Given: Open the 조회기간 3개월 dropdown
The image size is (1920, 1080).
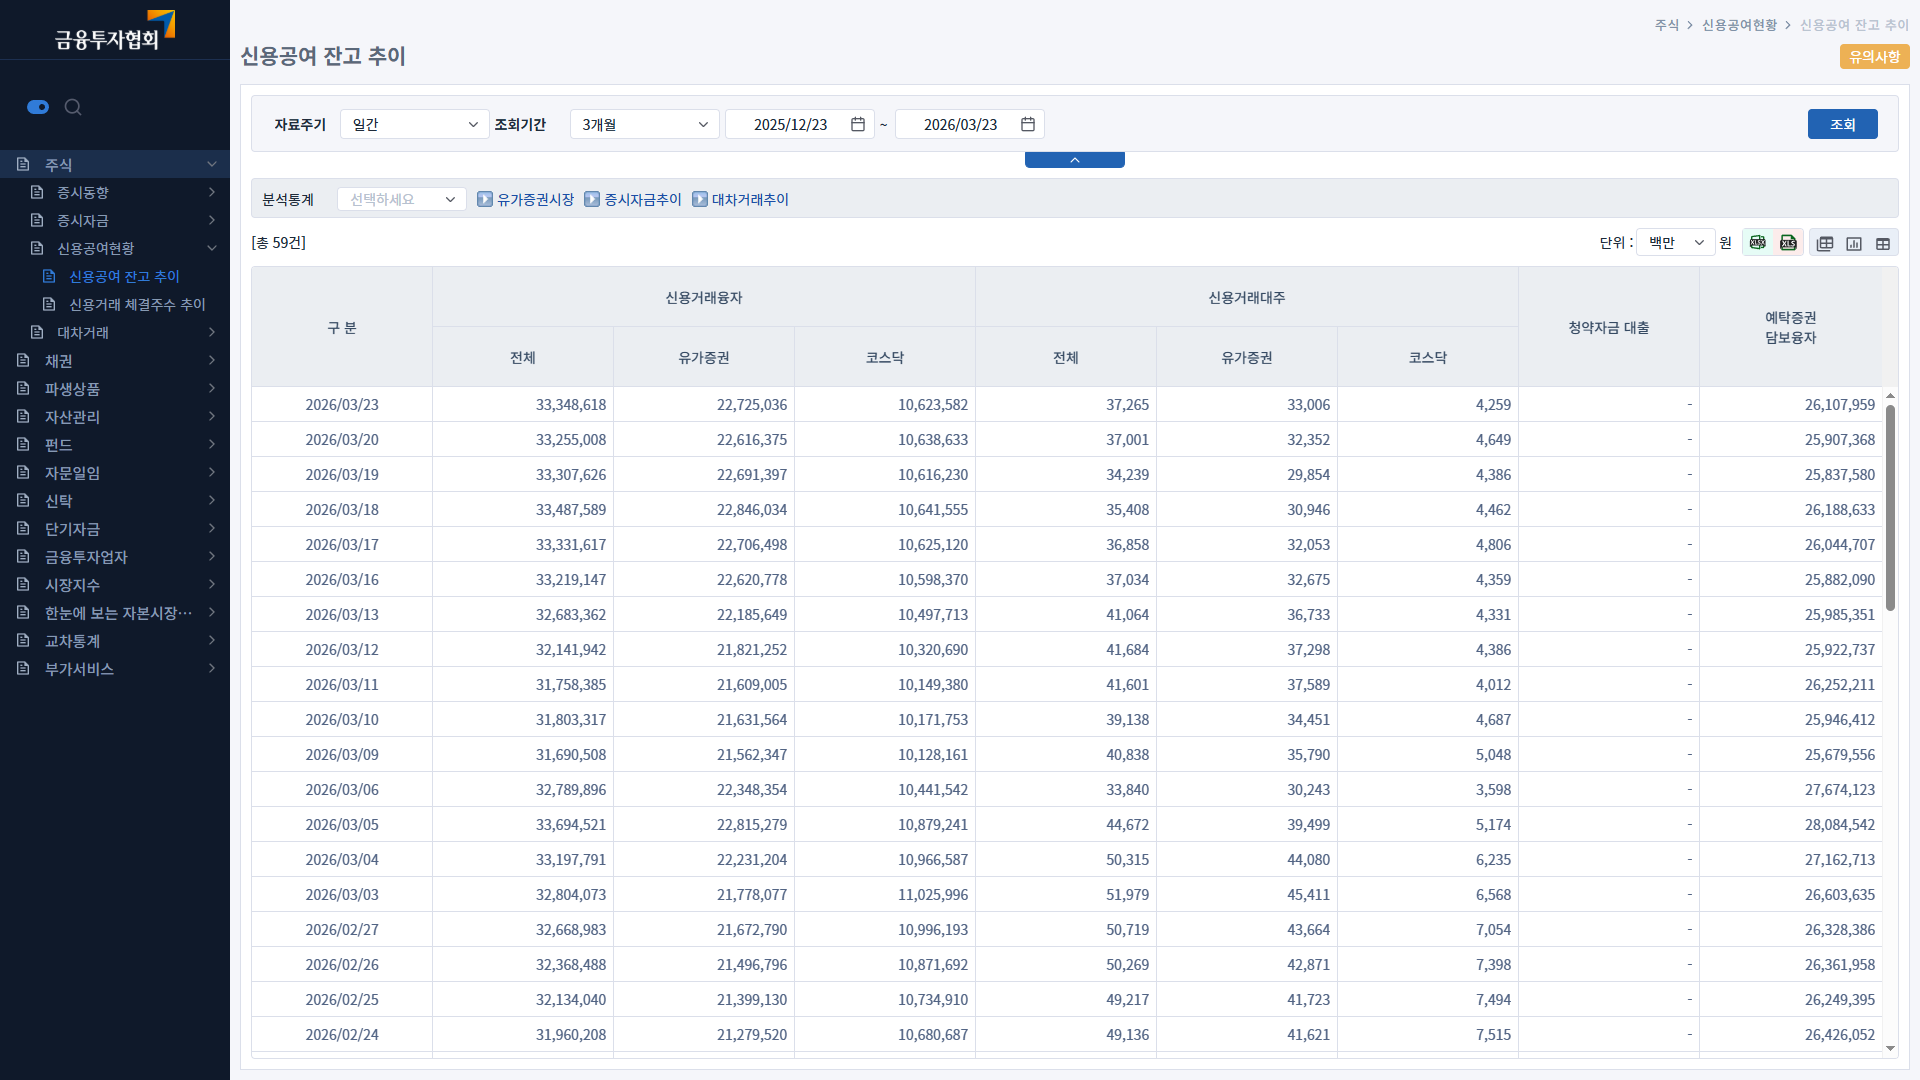Looking at the screenshot, I should click(x=644, y=124).
